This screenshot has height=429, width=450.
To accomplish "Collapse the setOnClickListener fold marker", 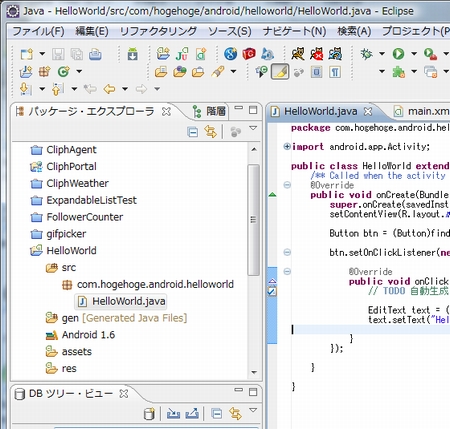I will tap(287, 252).
